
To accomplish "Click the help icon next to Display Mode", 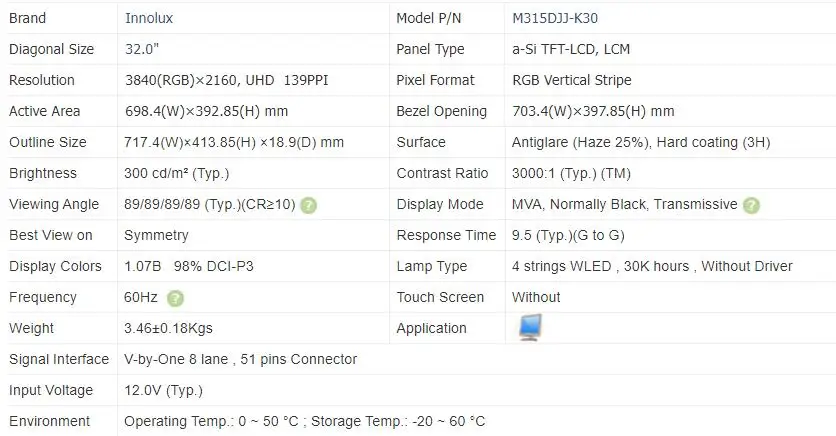I will click(x=751, y=205).
